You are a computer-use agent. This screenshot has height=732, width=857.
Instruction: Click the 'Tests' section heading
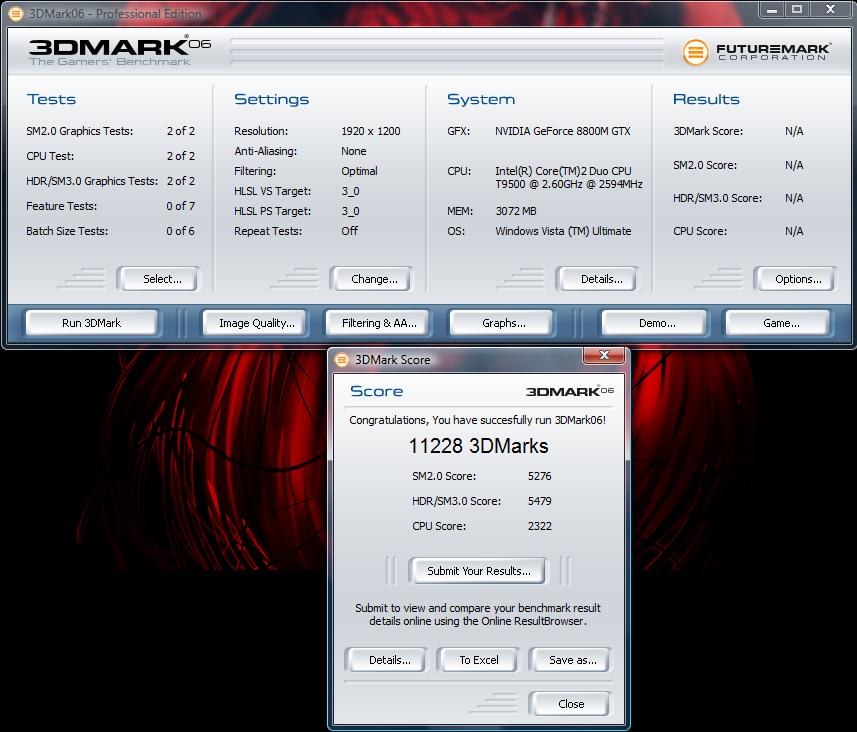pos(51,99)
